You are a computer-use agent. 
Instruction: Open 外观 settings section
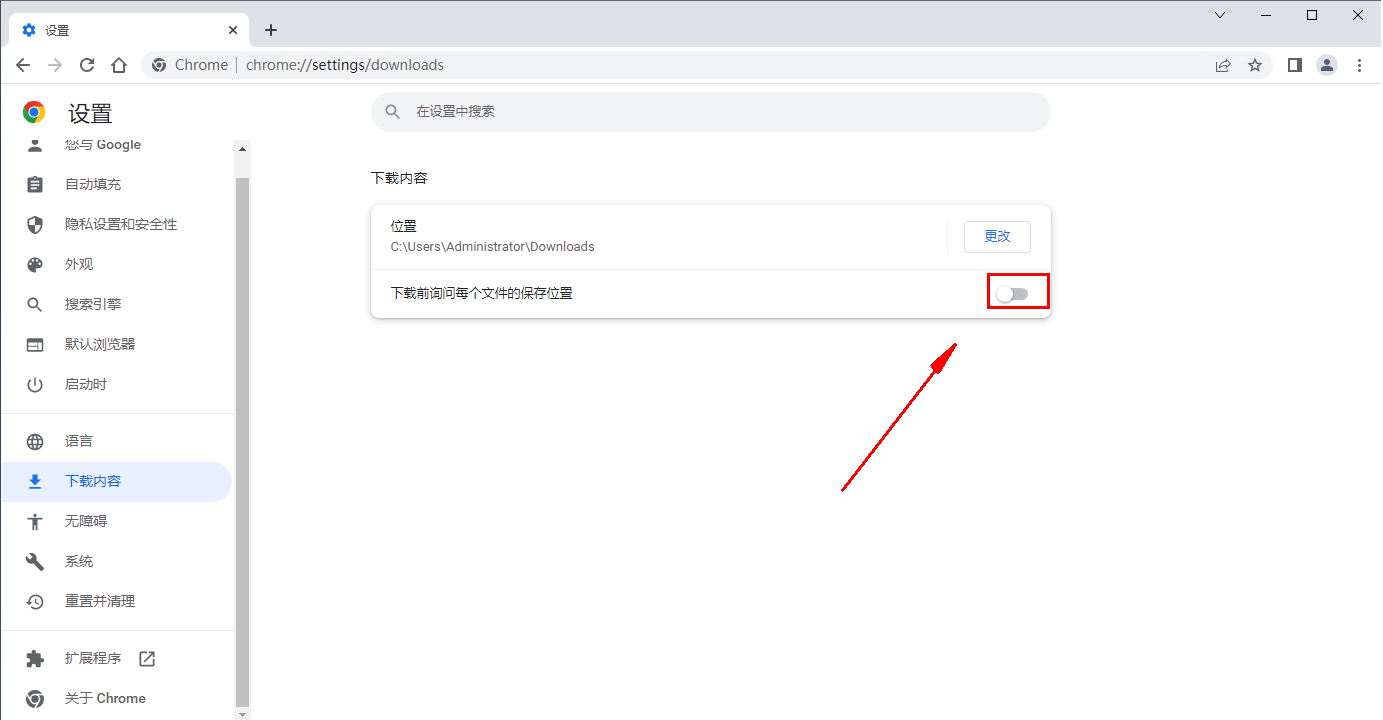(x=79, y=265)
